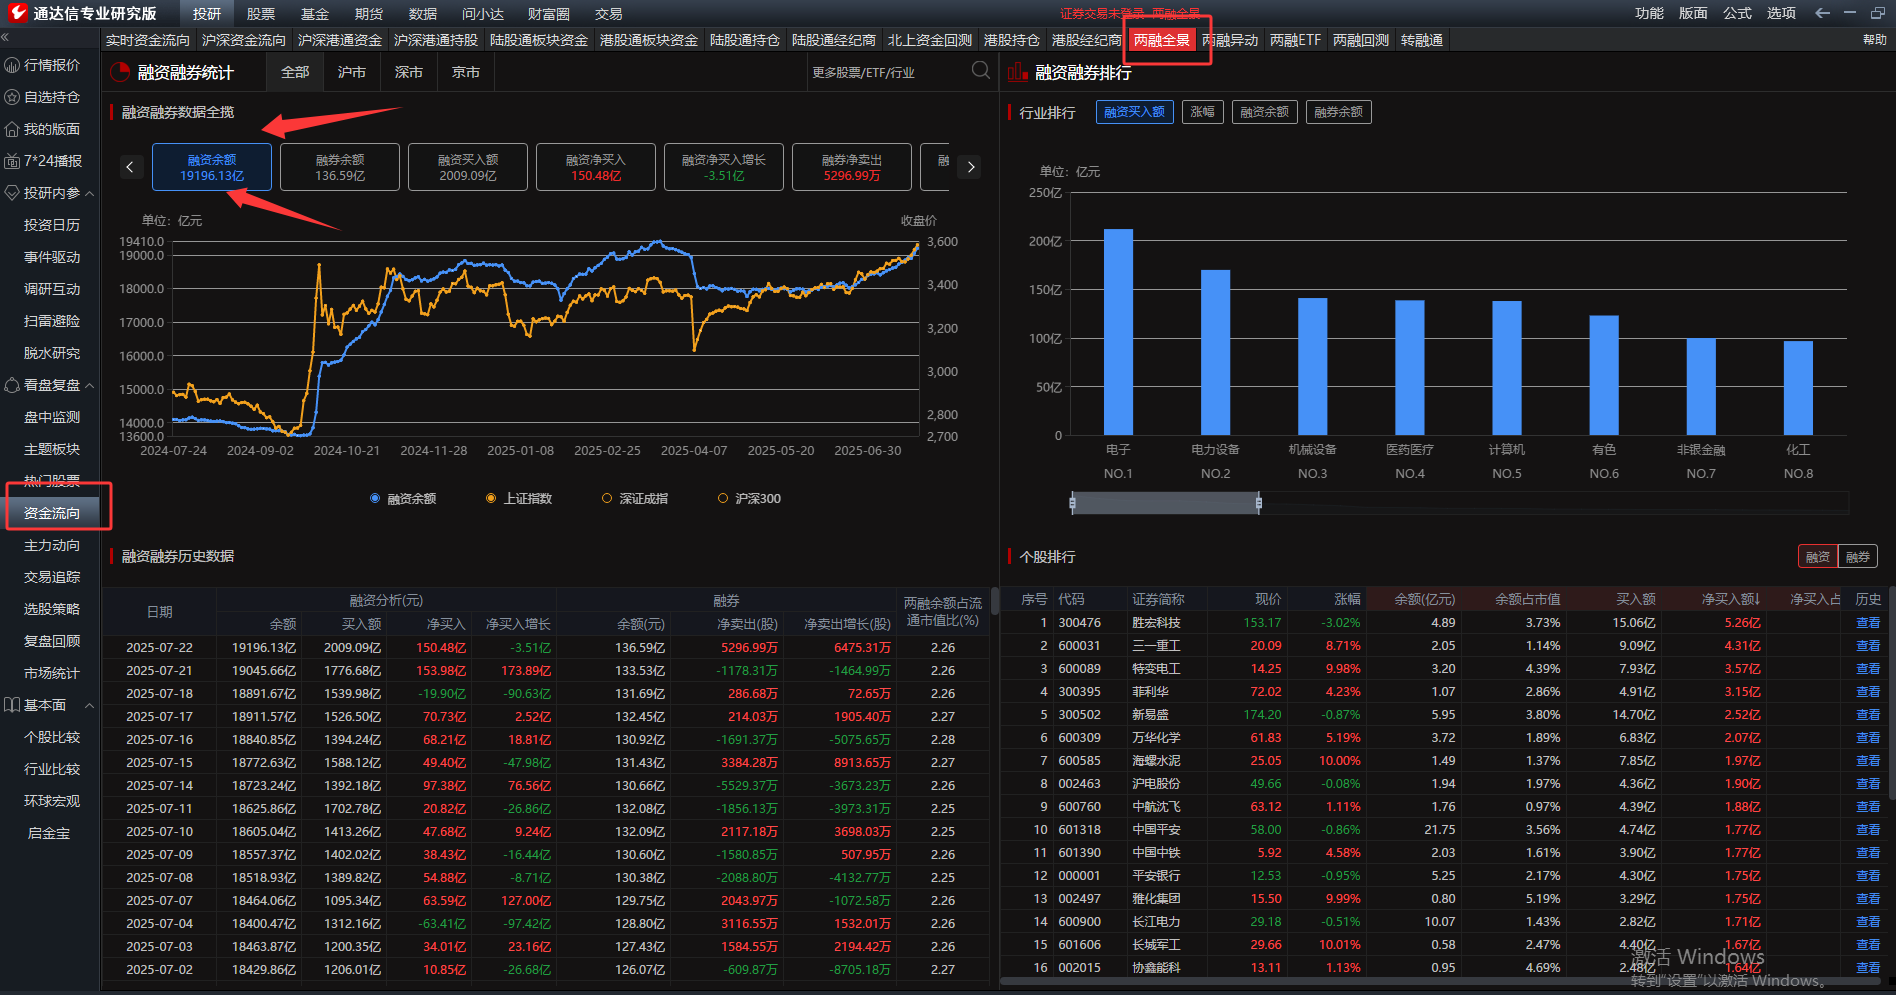1896x995 pixels.
Task: Open 调研互动 from the sidebar
Action: click(x=50, y=288)
